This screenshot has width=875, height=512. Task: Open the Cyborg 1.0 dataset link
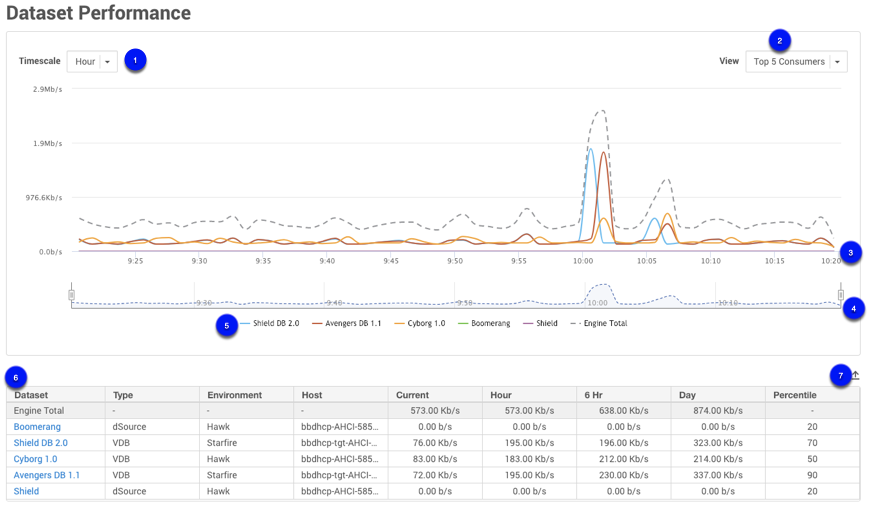pyautogui.click(x=35, y=459)
